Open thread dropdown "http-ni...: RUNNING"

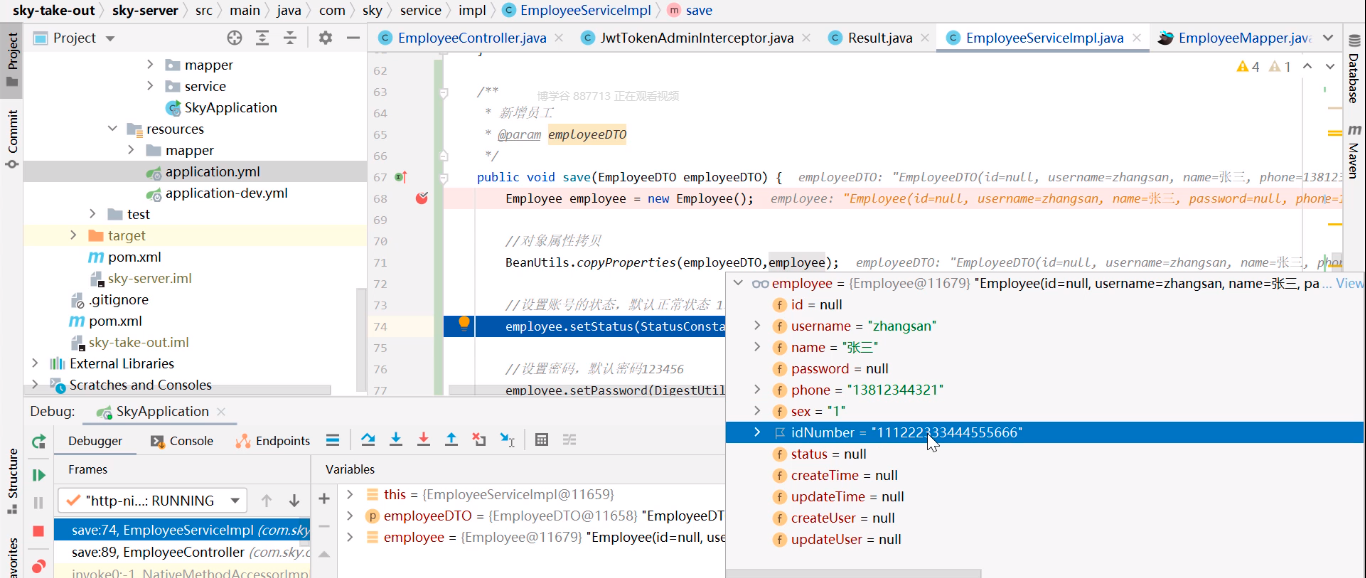click(x=152, y=501)
